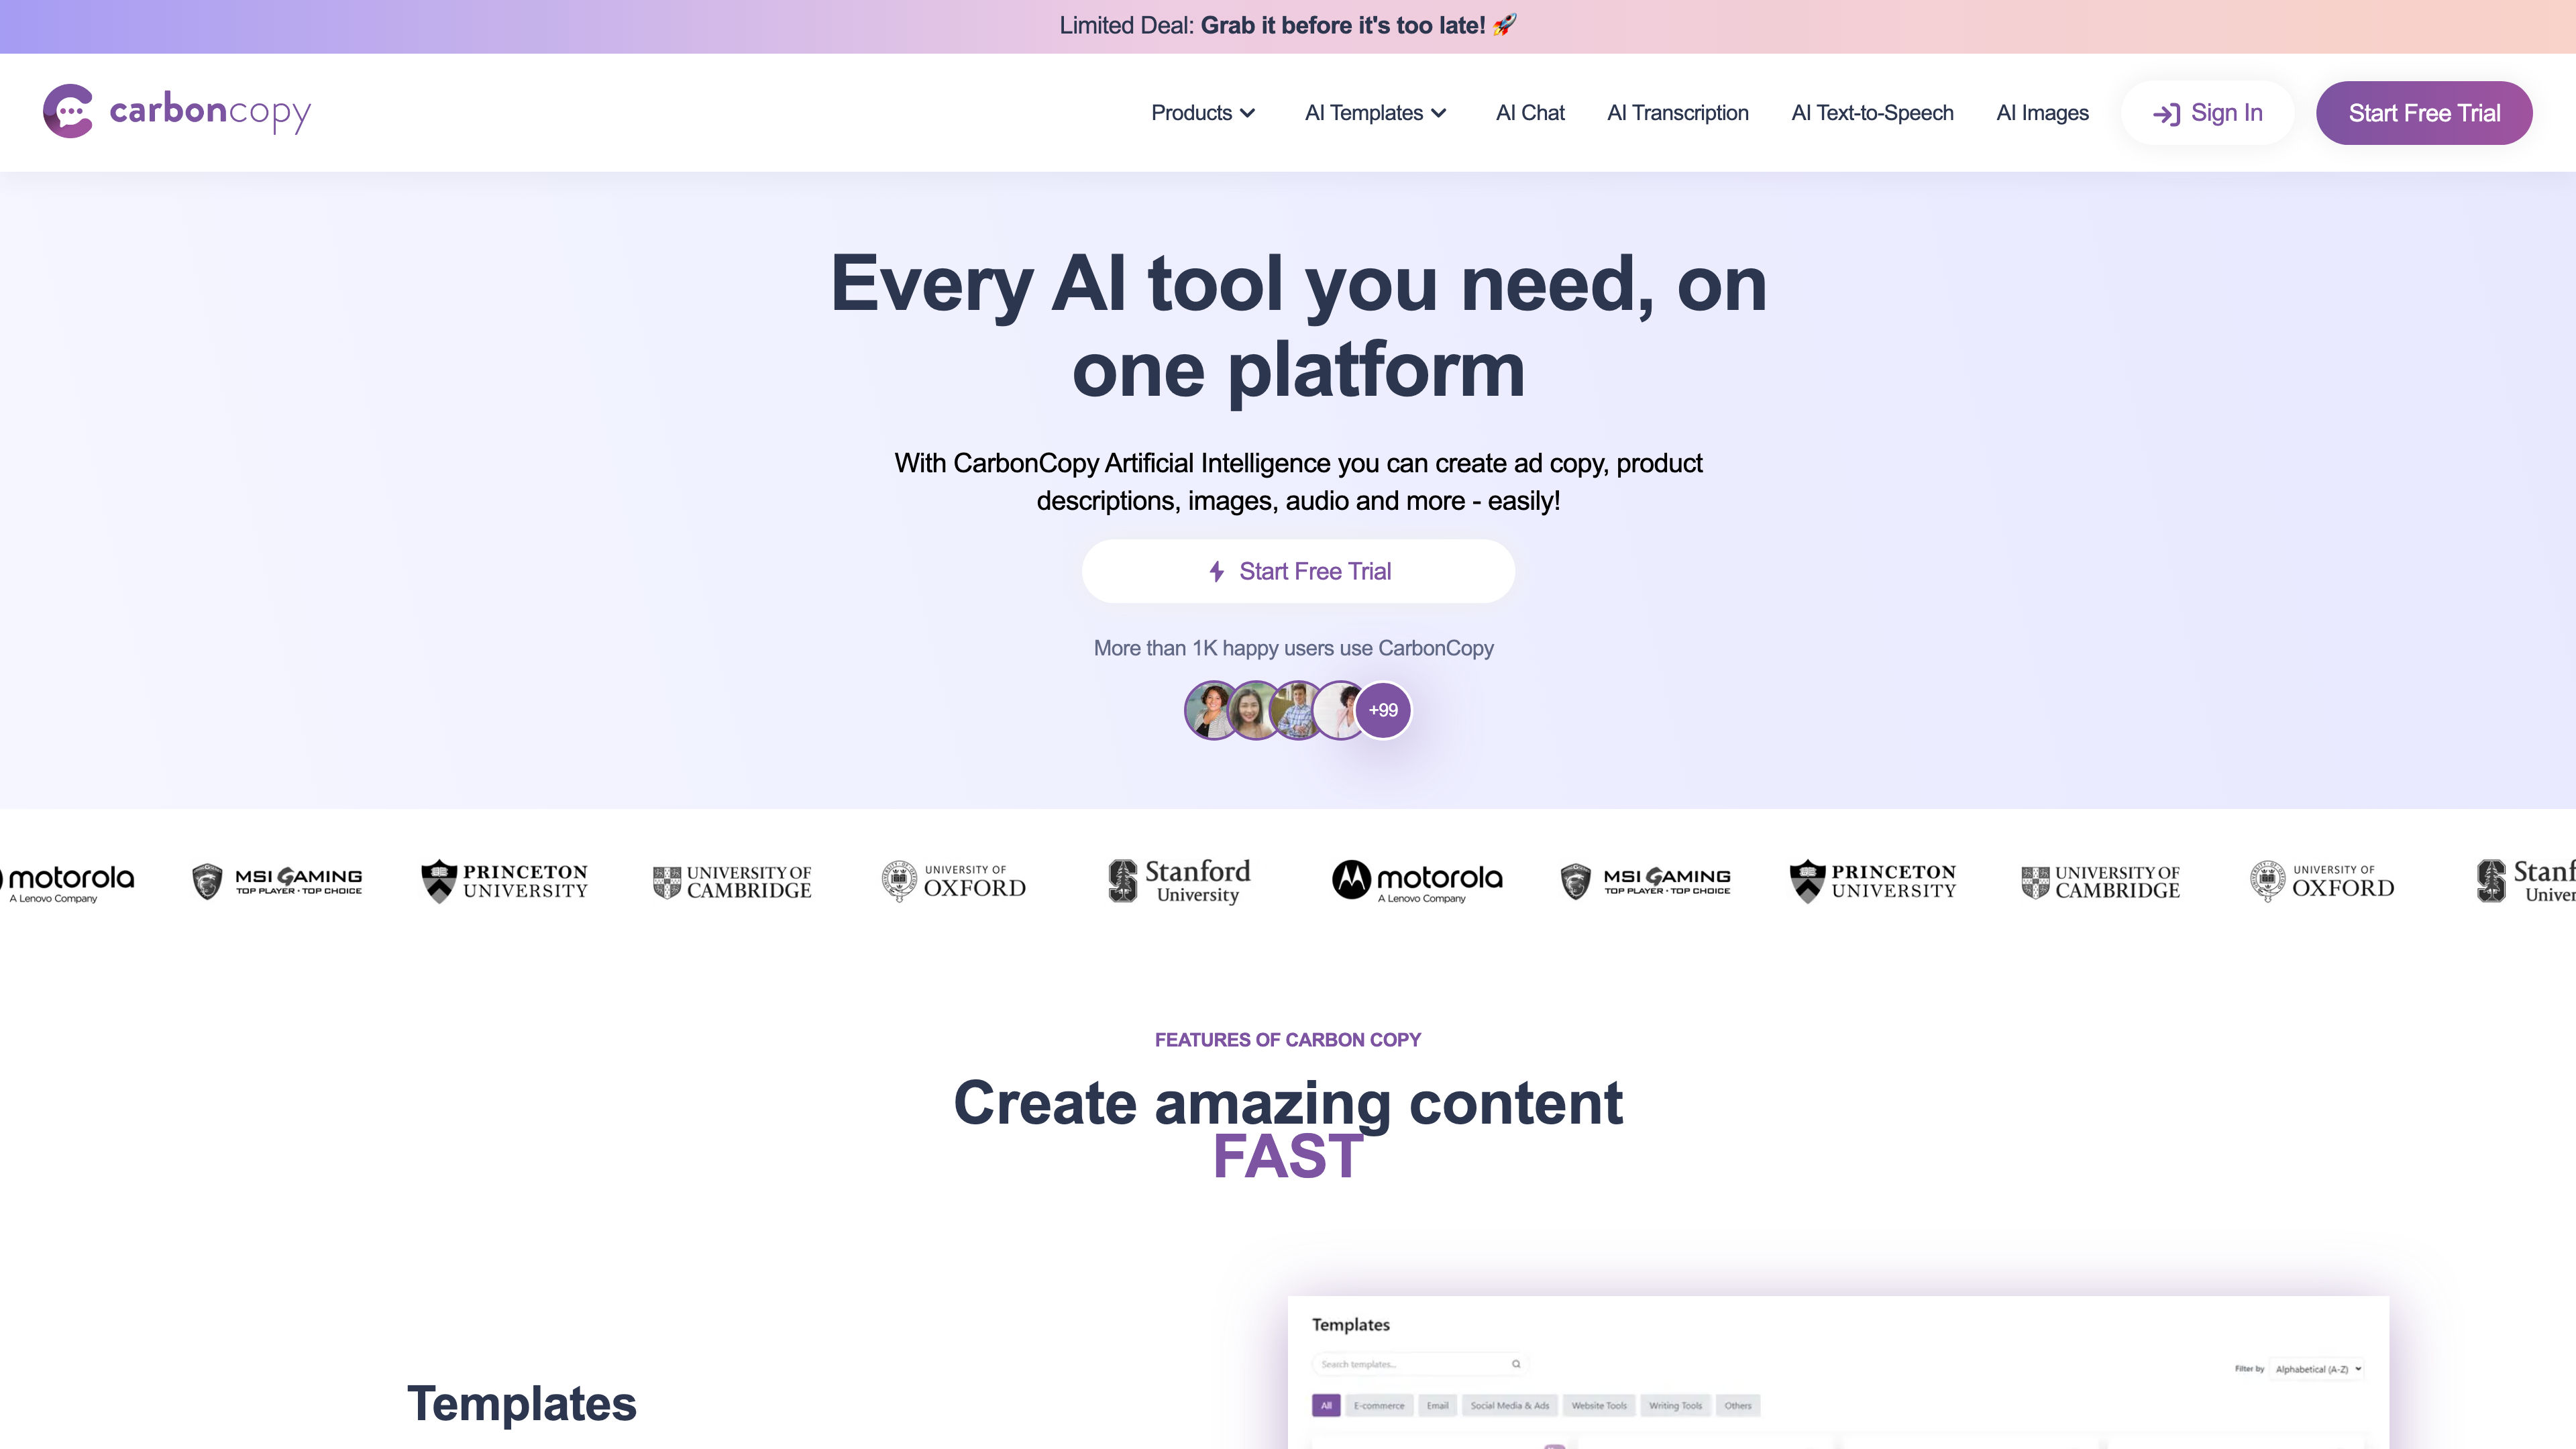Toggle the E-commerce filter in Templates
The image size is (2576, 1449).
click(1379, 1407)
